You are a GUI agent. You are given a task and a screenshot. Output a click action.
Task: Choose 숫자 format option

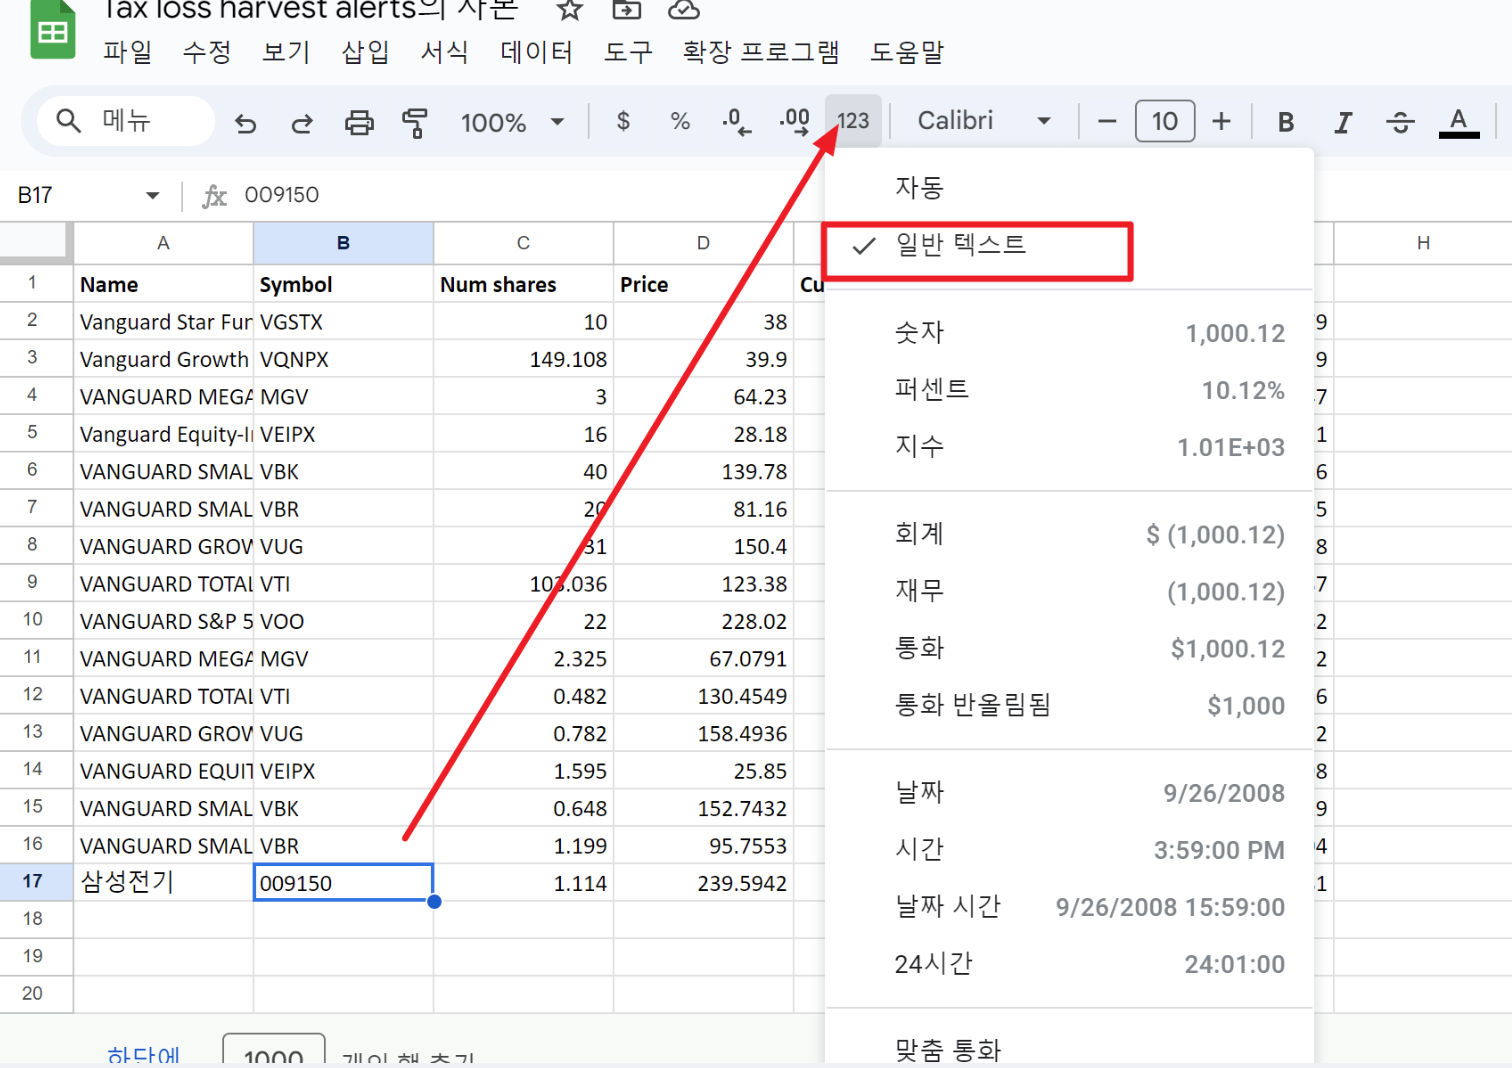click(x=1069, y=333)
